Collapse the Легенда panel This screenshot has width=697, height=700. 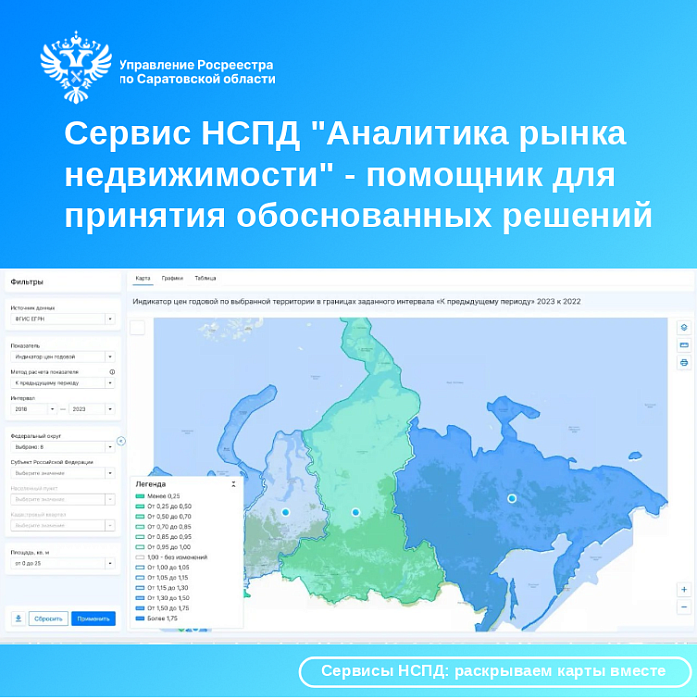tap(234, 484)
